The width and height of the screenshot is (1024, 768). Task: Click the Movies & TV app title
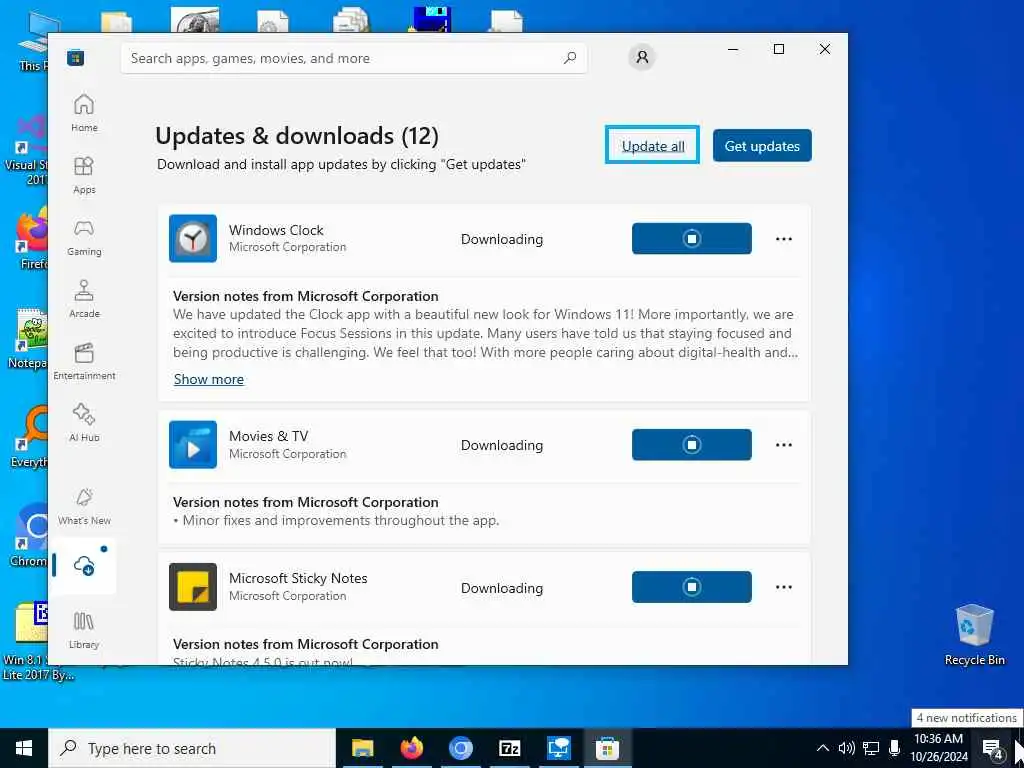[268, 436]
